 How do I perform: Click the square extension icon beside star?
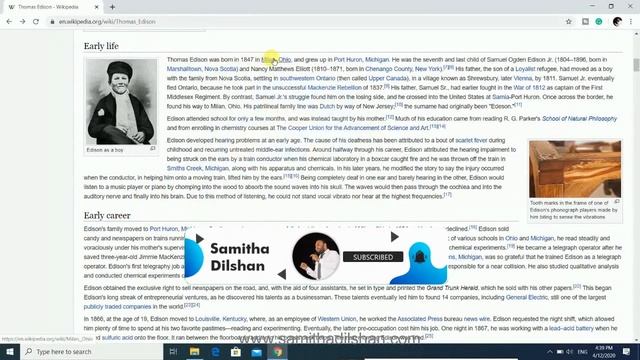(585, 22)
